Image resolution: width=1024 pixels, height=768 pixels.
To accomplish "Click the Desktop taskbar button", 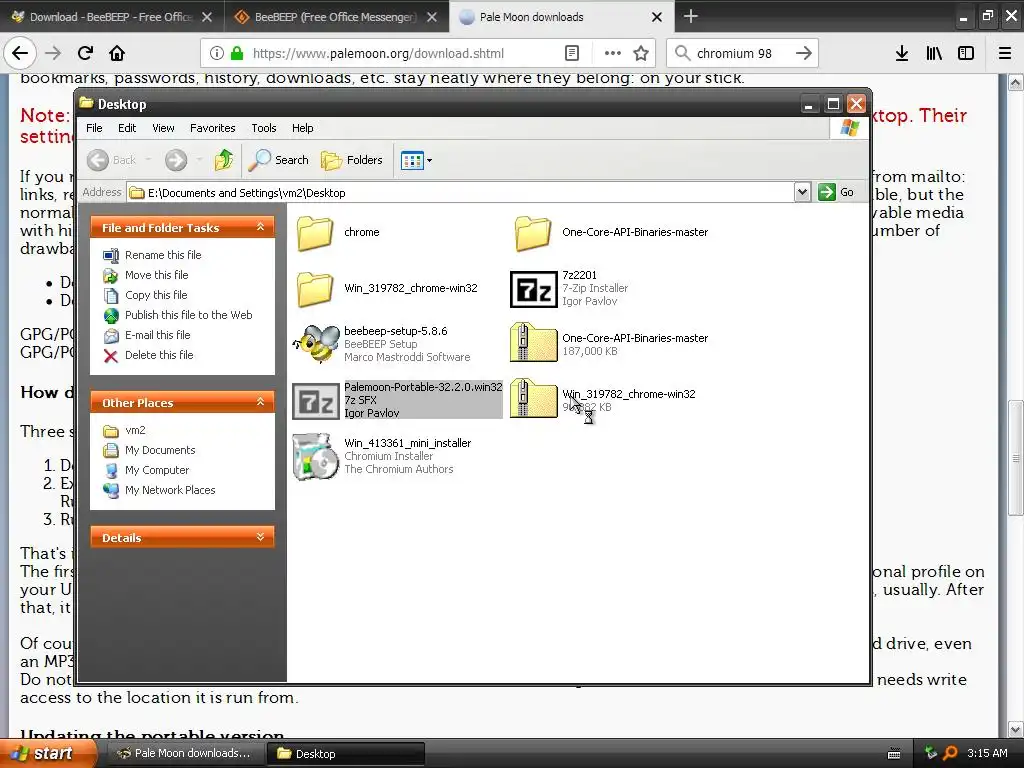I will [x=346, y=754].
